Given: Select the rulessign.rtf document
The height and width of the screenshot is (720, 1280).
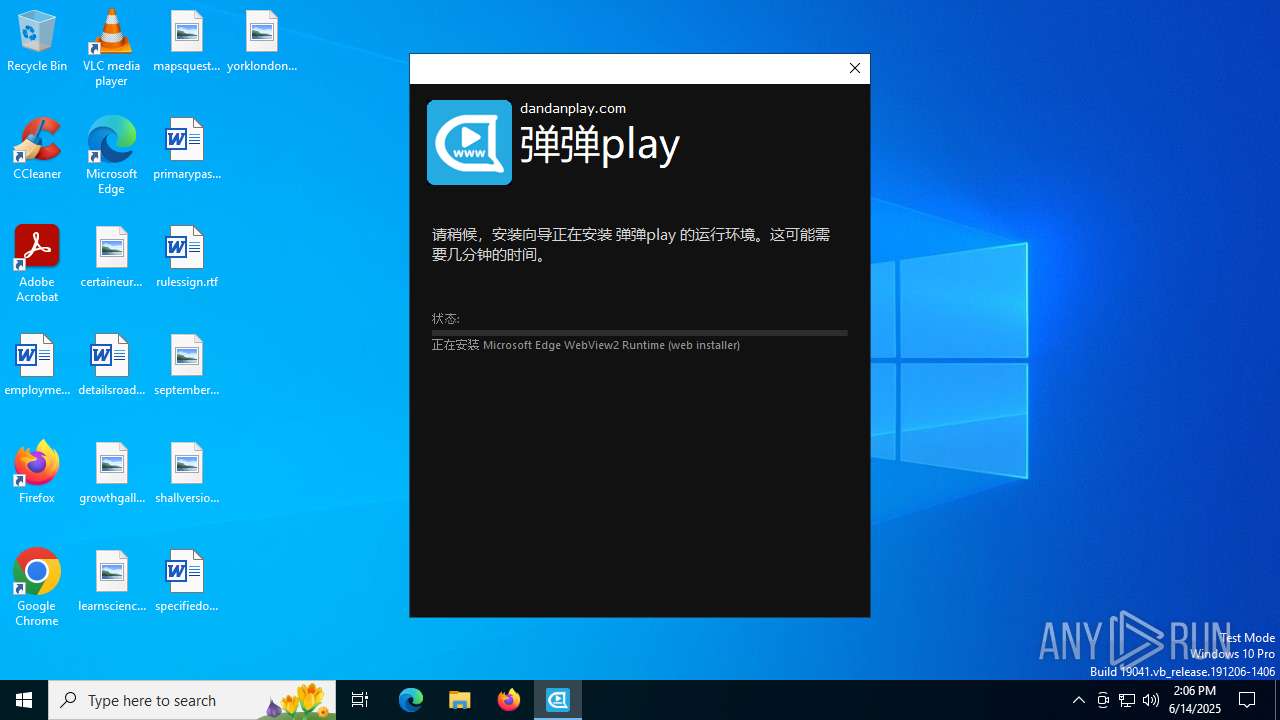Looking at the screenshot, I should (187, 258).
